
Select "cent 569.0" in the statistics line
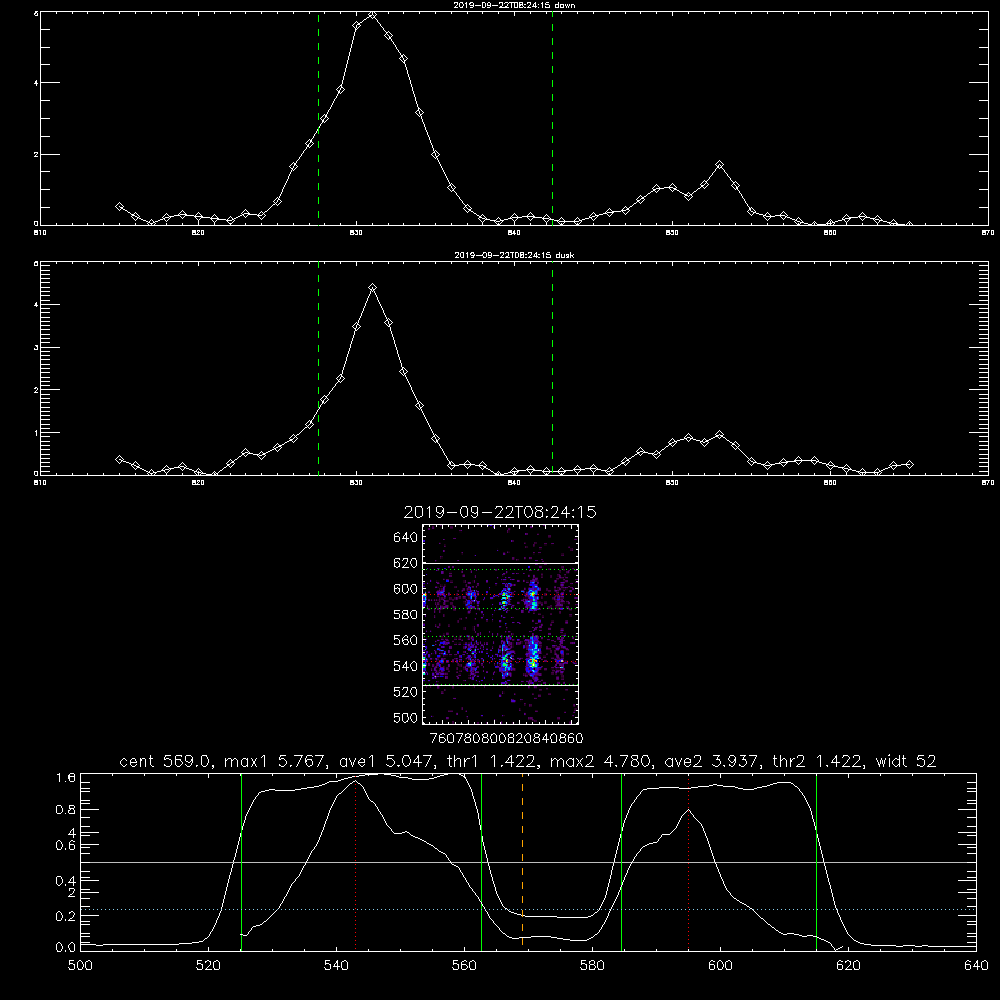click(166, 761)
